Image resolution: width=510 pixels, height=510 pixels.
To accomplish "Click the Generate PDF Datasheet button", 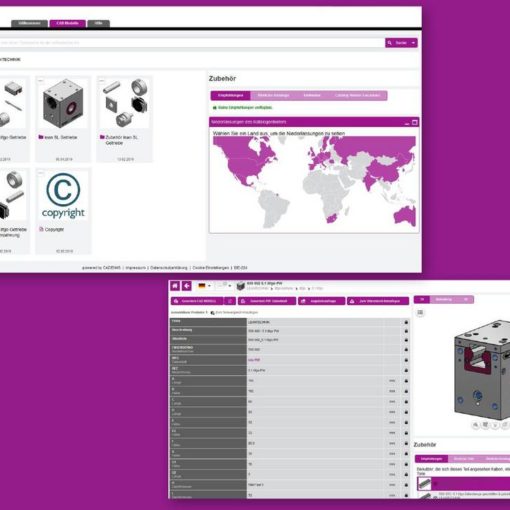I will pos(267,301).
